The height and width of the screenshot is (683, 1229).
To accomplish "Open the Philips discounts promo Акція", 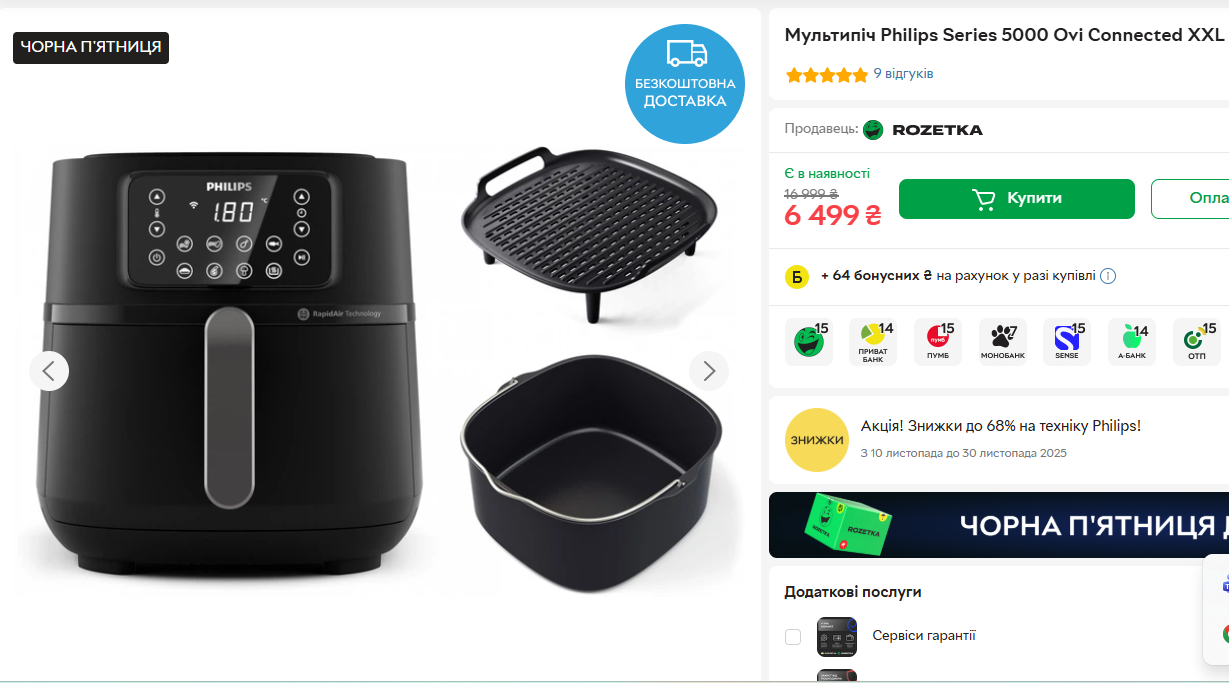I will (1001, 426).
